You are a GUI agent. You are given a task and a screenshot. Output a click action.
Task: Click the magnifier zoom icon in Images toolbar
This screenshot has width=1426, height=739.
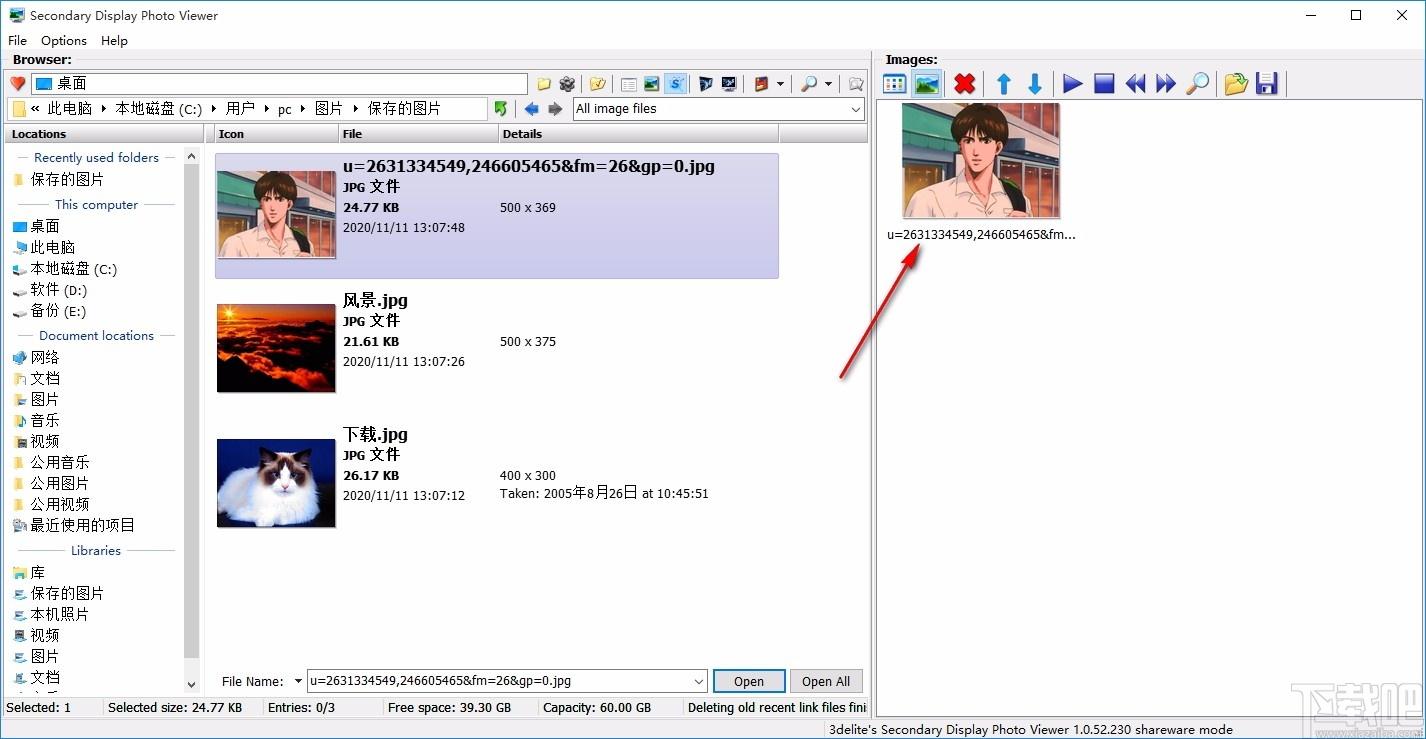point(1197,84)
